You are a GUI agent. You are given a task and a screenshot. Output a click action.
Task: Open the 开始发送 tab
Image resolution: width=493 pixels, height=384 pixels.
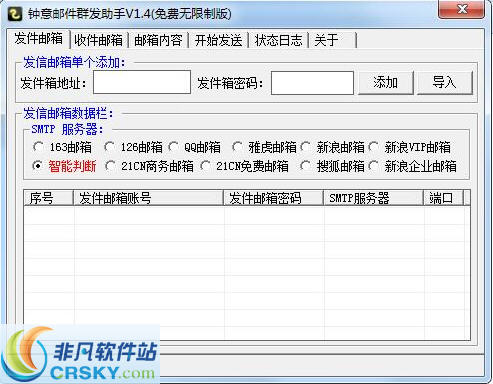(218, 40)
